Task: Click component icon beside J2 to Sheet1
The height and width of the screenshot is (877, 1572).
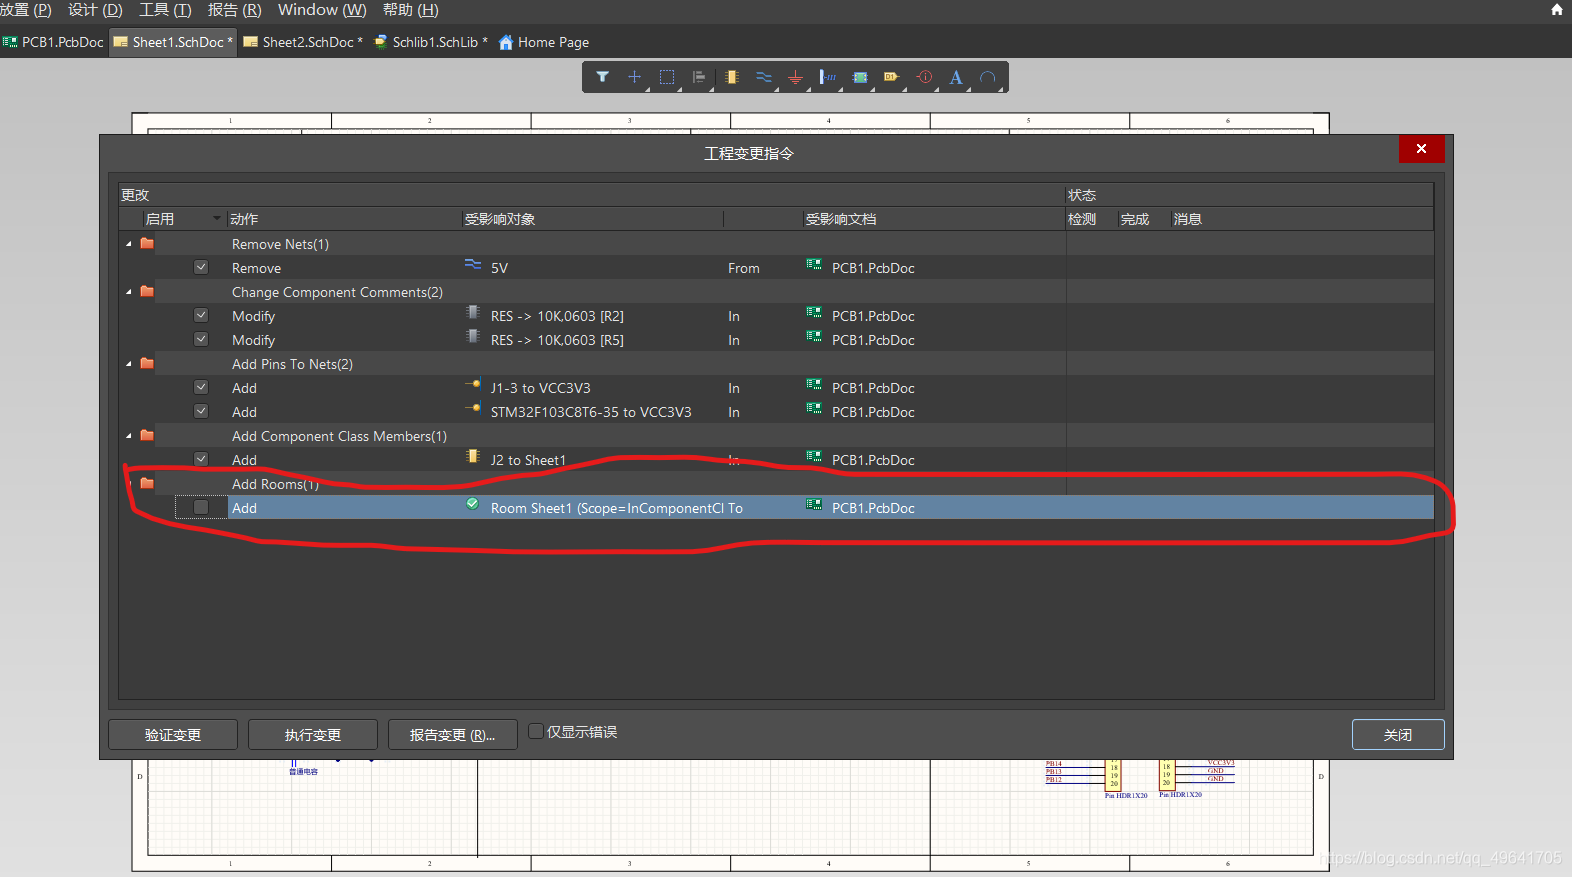Action: 473,457
